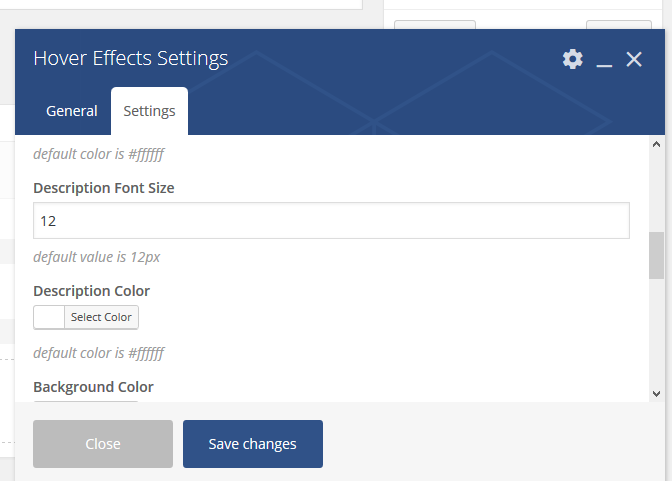
Task: Click the scrollbar track above the thumb
Action: click(x=656, y=191)
